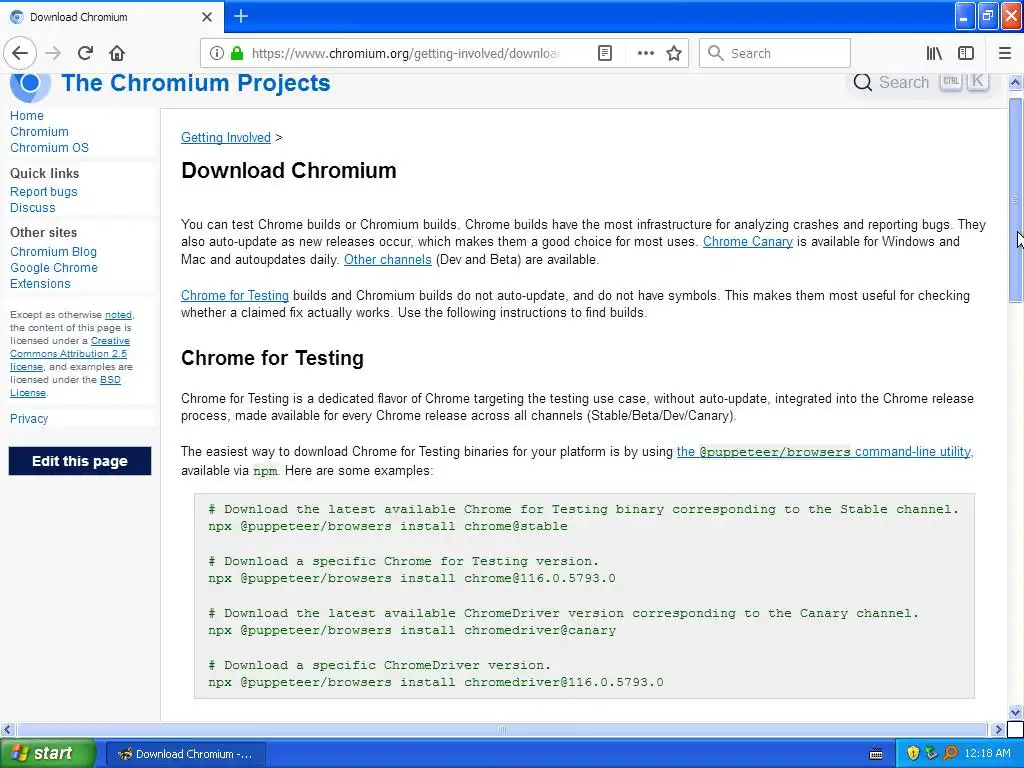Click the green padlock security icon
Viewport: 1024px width, 768px height.
(237, 54)
